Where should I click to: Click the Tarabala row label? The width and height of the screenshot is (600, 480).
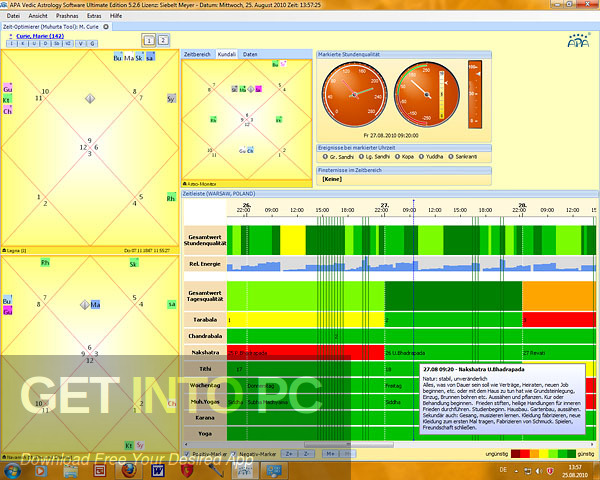[x=205, y=320]
